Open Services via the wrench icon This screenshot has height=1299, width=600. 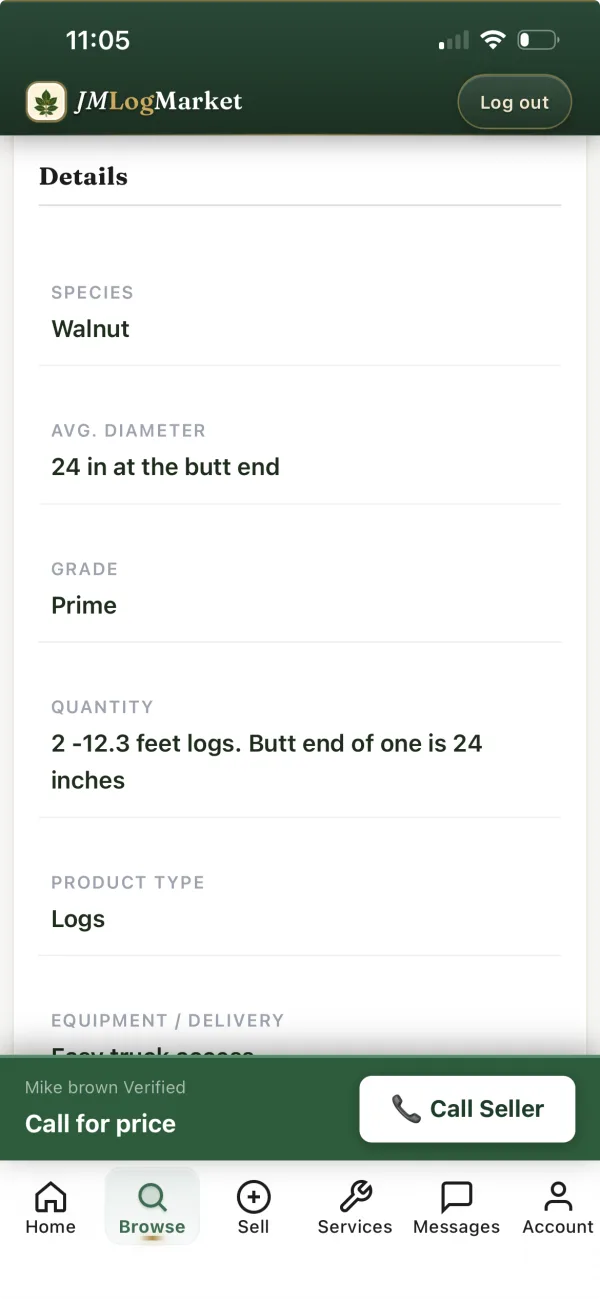pos(355,1196)
